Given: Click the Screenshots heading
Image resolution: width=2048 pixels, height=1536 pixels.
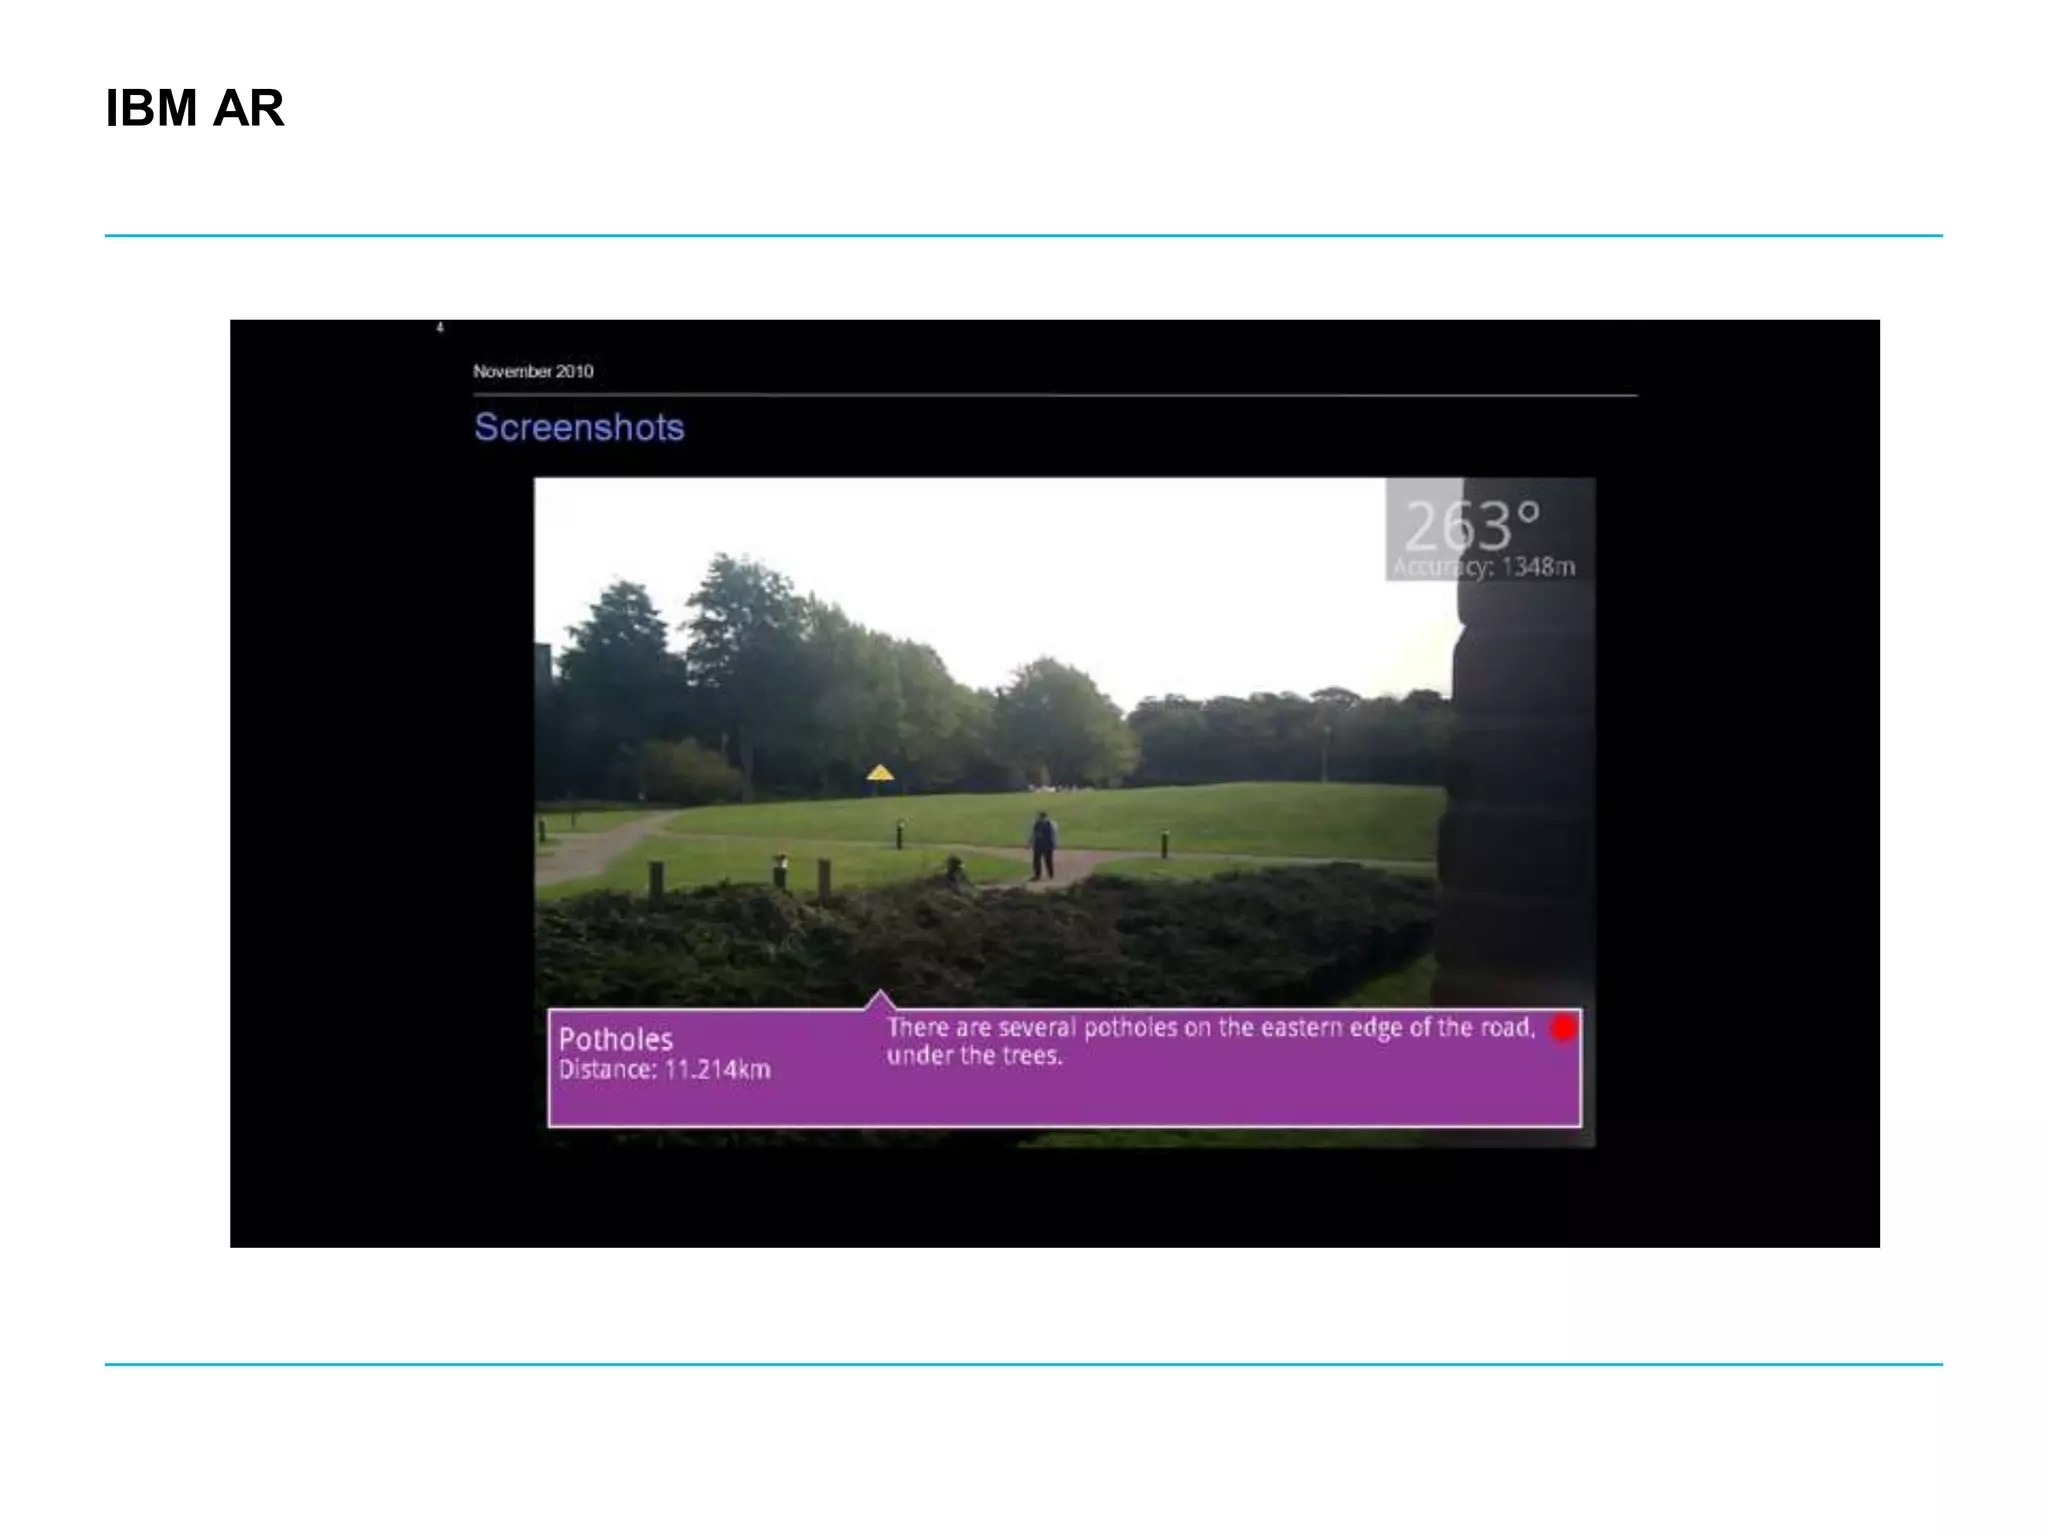Looking at the screenshot, I should (x=579, y=427).
